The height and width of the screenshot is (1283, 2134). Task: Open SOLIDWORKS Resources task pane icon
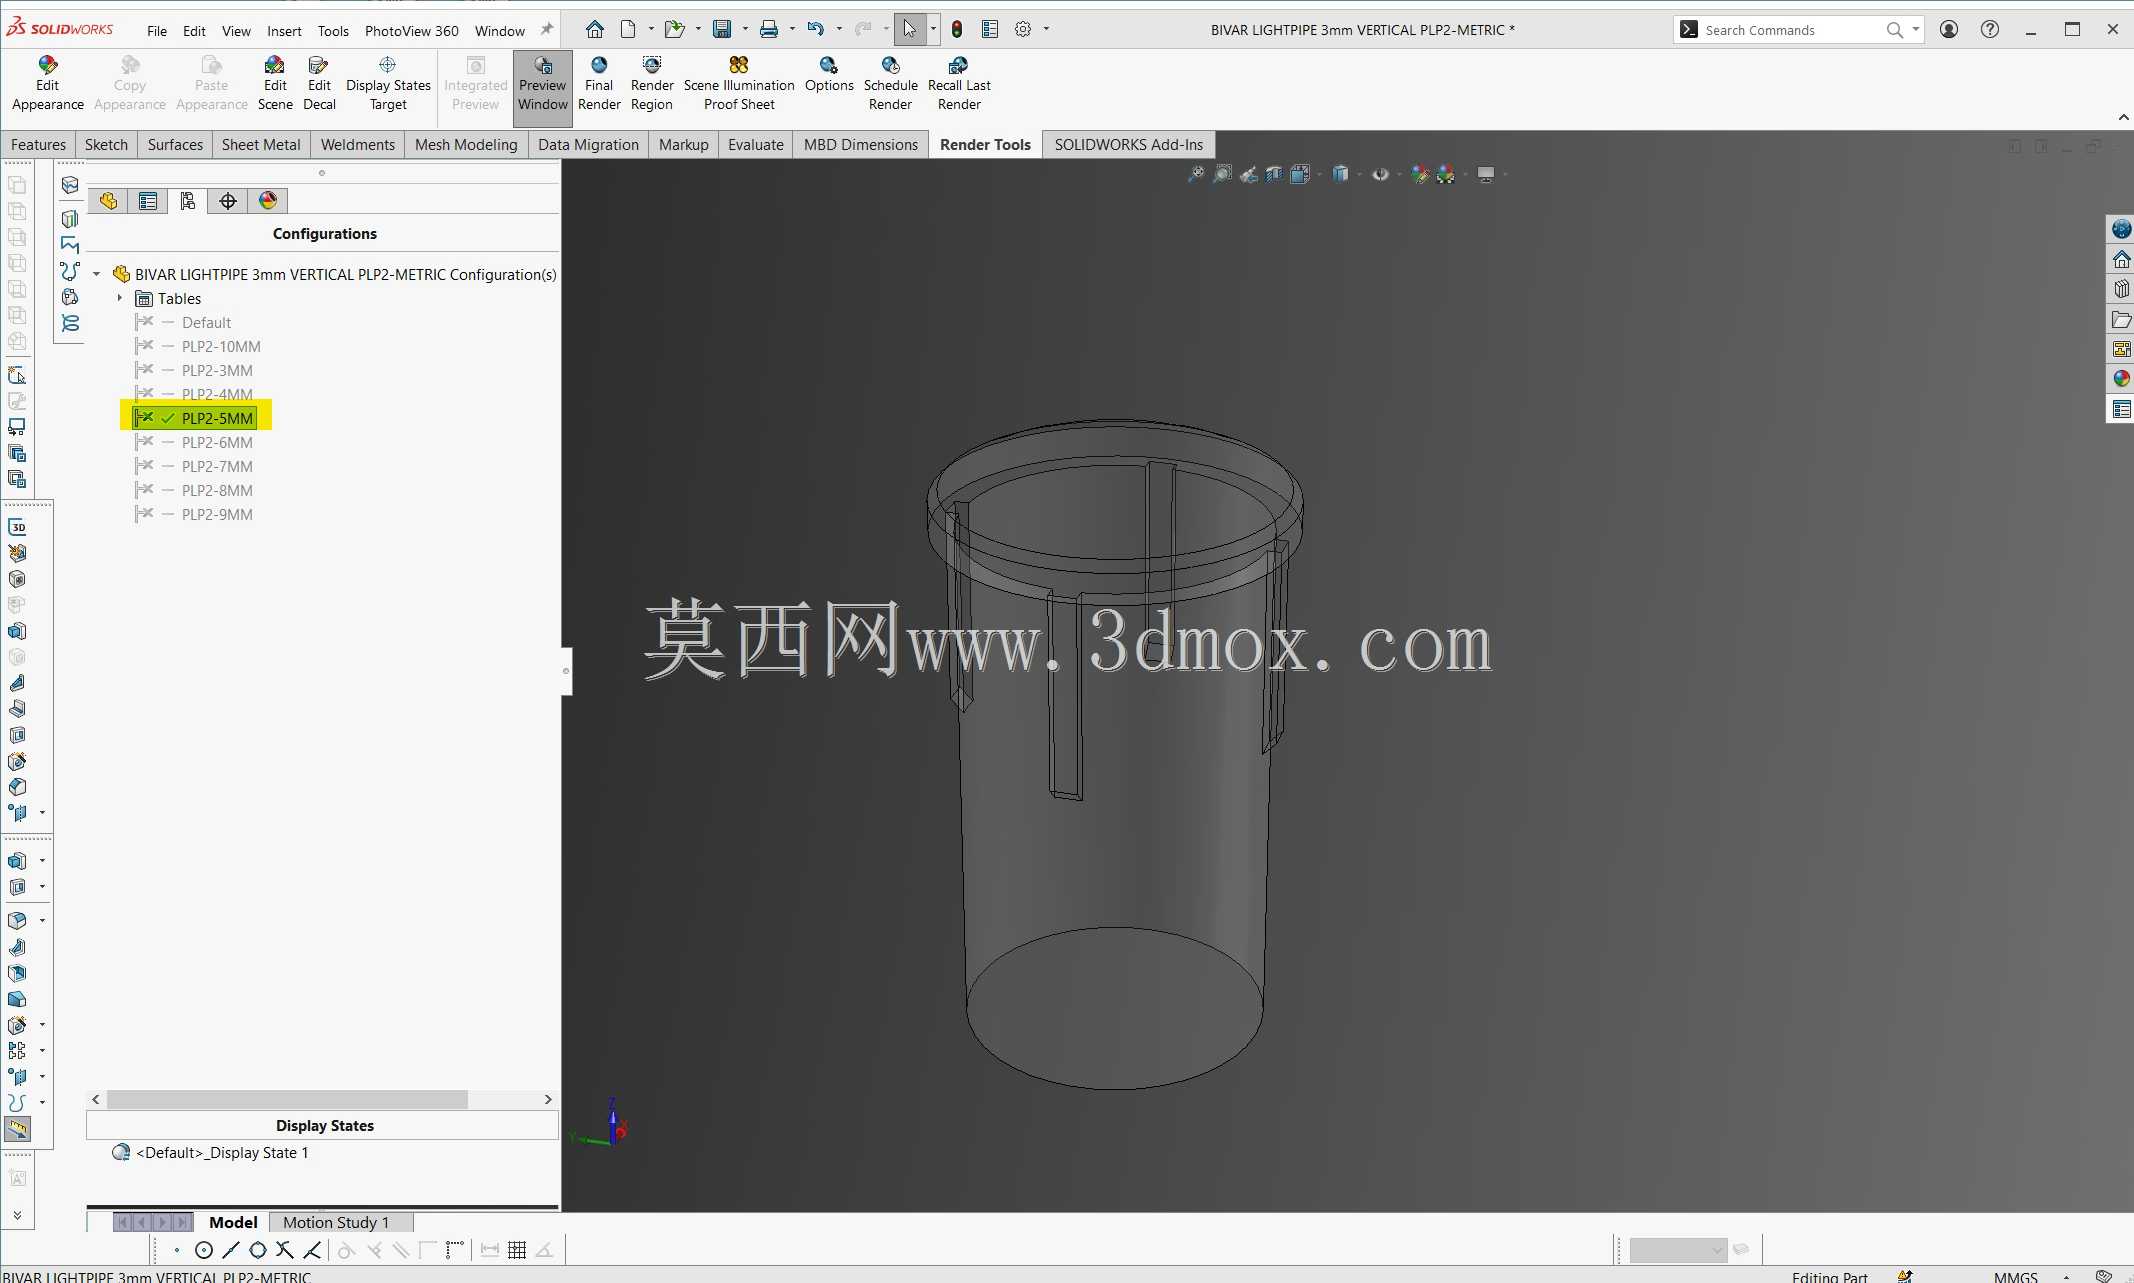[x=2121, y=259]
